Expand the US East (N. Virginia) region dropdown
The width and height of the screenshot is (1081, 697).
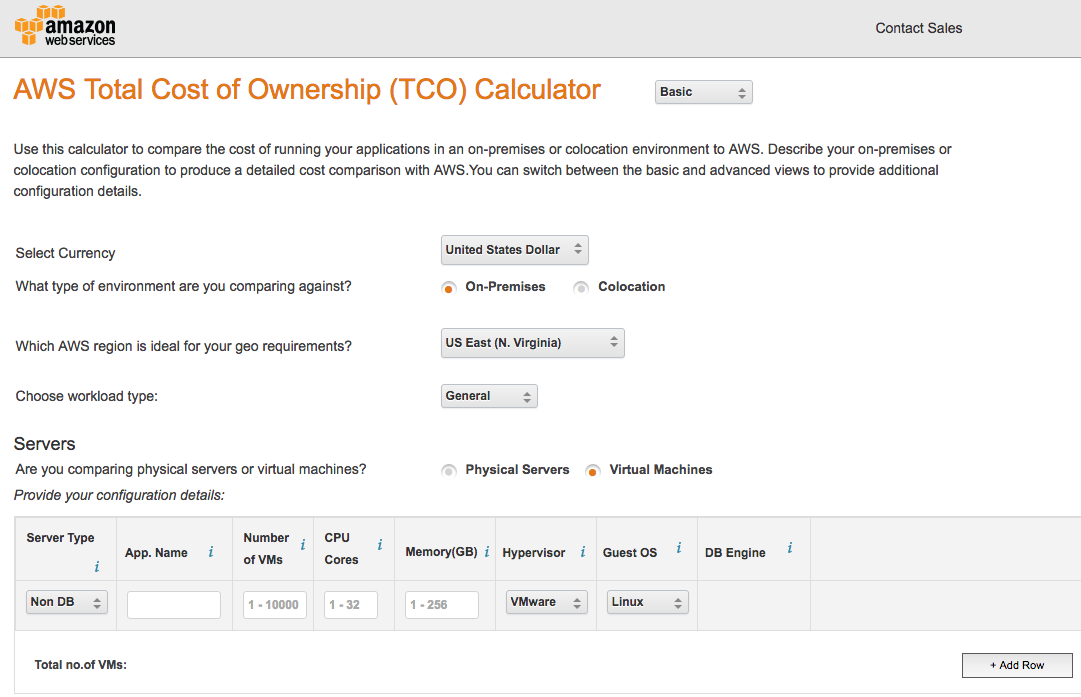point(532,343)
